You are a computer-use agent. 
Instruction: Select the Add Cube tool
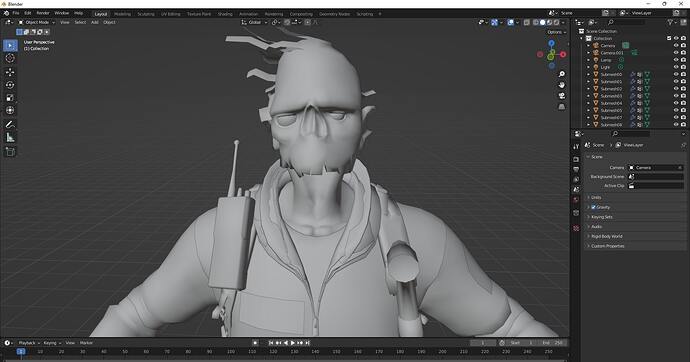click(10, 152)
